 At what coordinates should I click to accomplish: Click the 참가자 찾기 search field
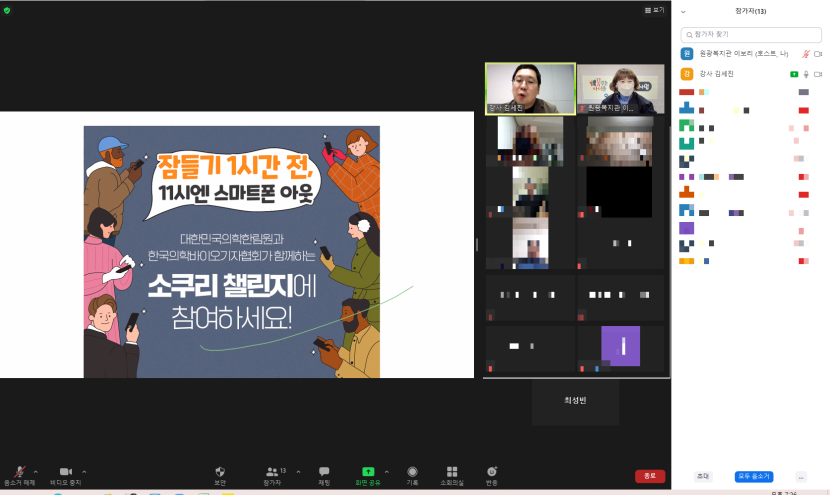tap(751, 34)
